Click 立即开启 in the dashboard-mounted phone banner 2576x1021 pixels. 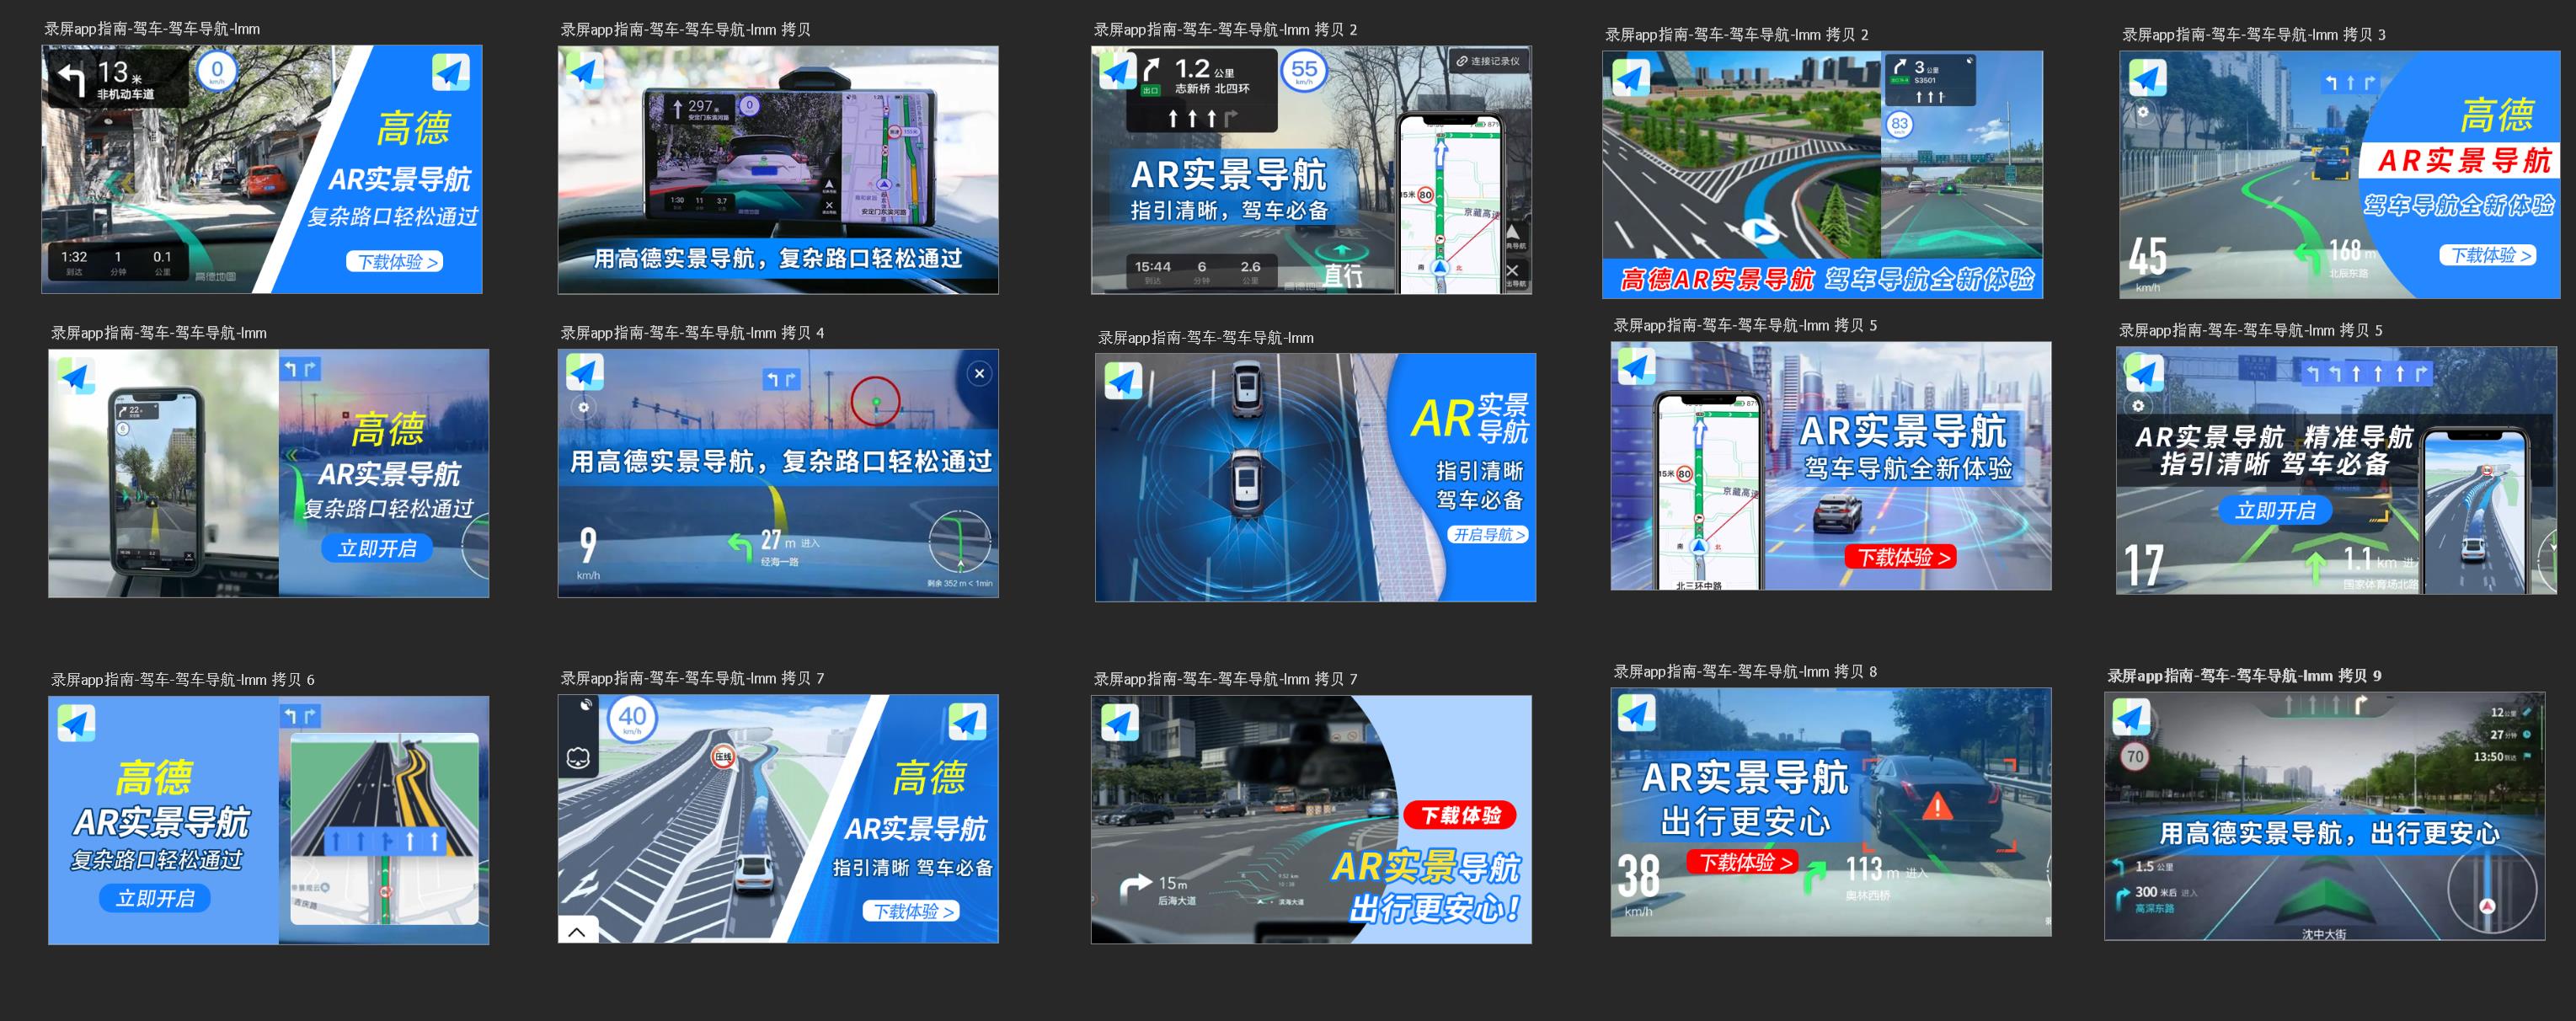coord(377,548)
